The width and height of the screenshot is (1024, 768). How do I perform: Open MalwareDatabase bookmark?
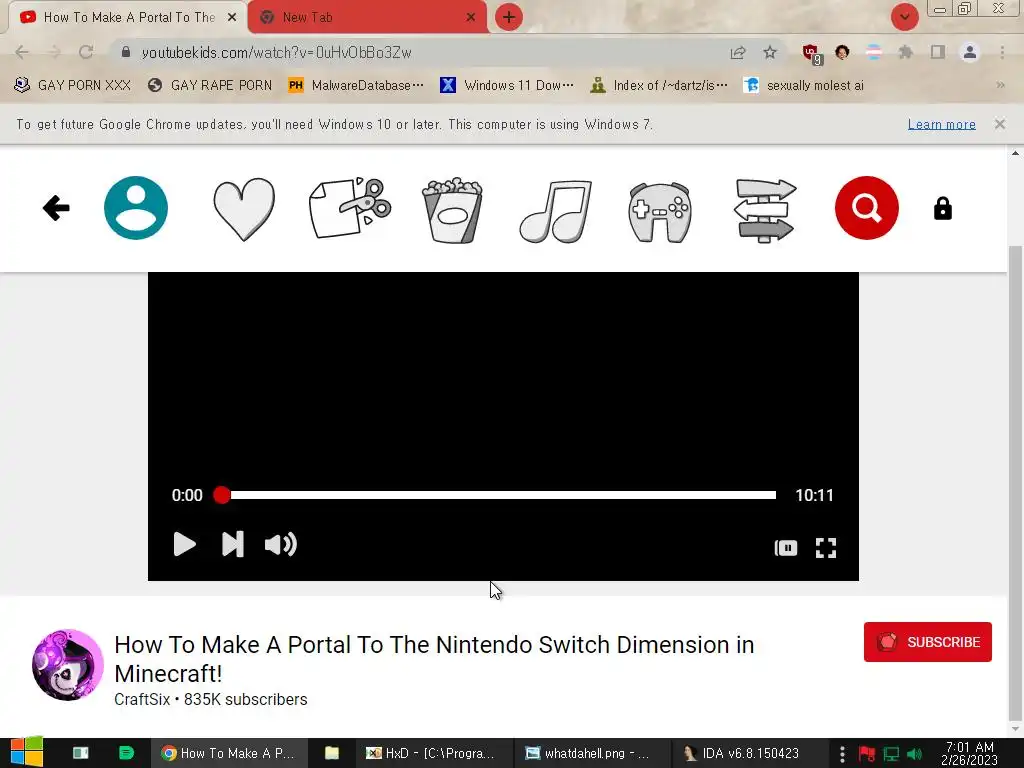tap(356, 86)
